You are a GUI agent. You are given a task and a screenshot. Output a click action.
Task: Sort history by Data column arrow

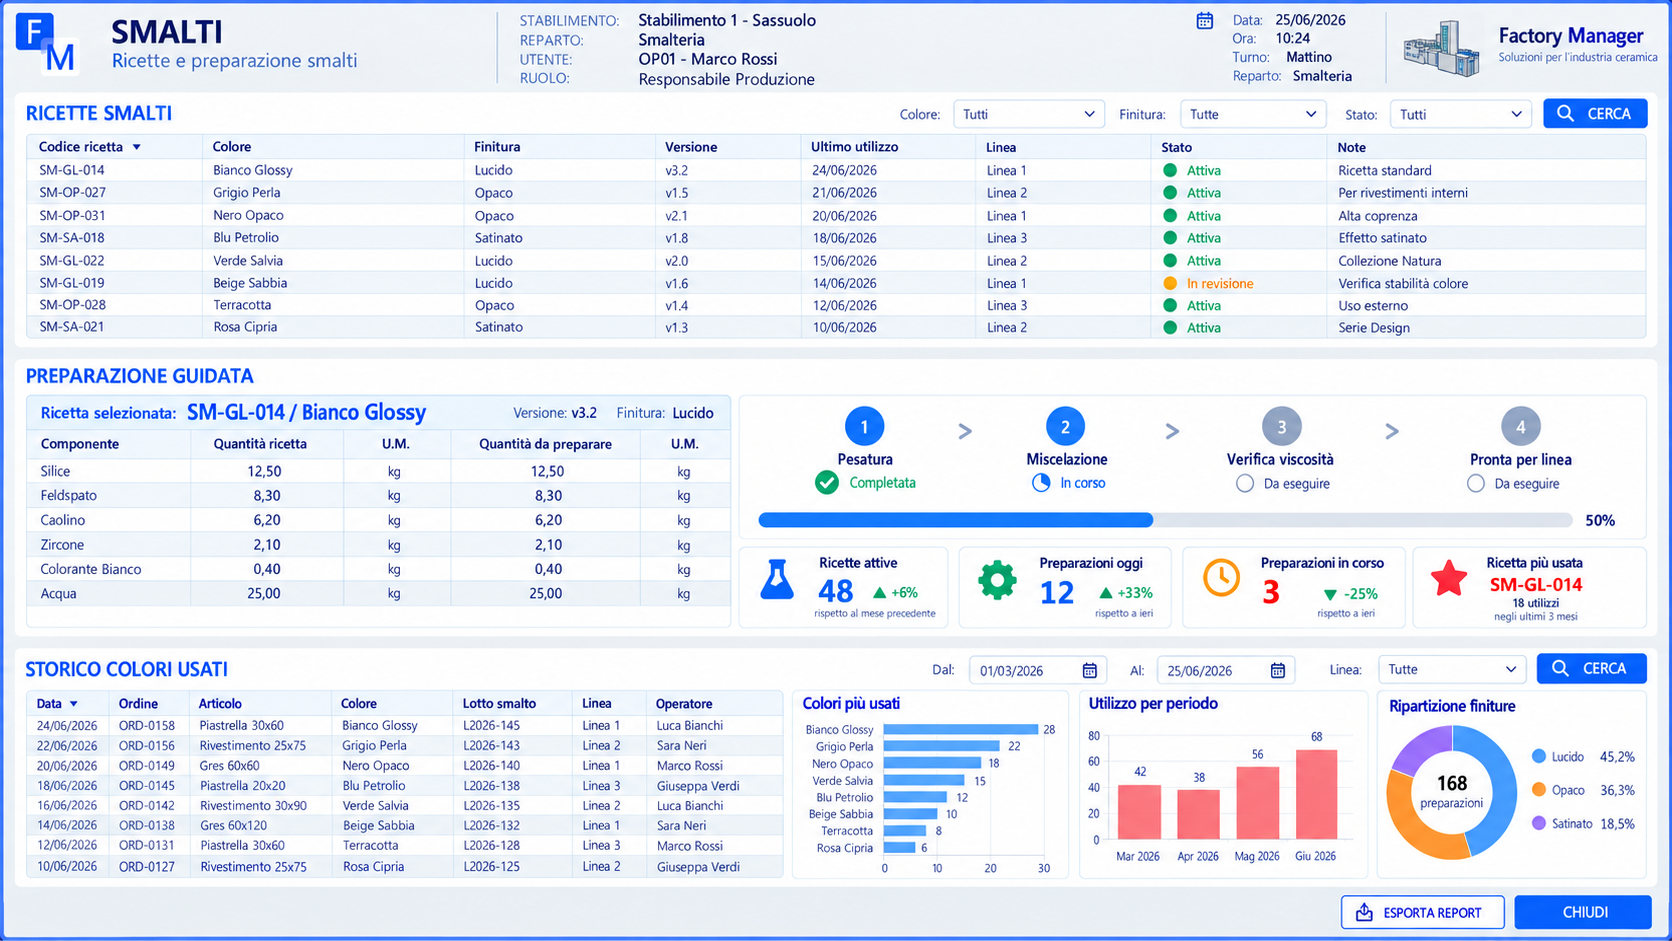click(x=74, y=704)
